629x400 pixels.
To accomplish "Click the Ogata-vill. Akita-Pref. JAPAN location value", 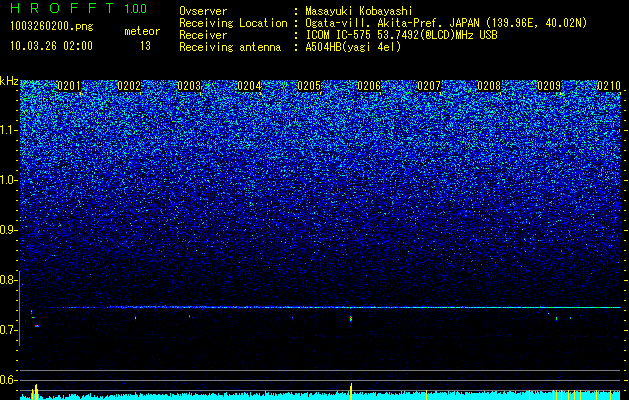I will pyautogui.click(x=446, y=24).
